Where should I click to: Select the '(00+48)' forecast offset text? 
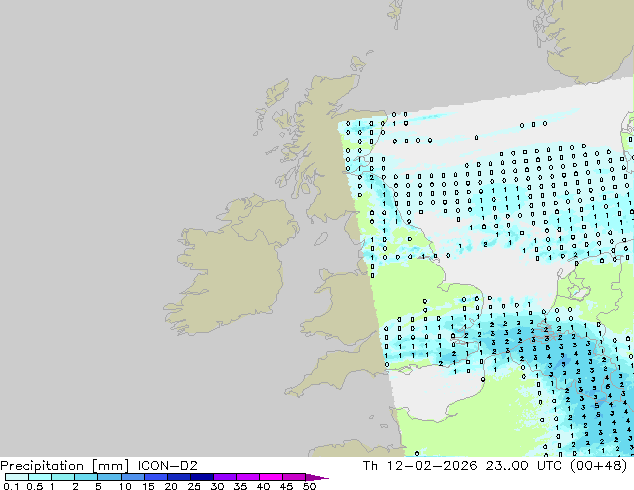pyautogui.click(x=598, y=466)
